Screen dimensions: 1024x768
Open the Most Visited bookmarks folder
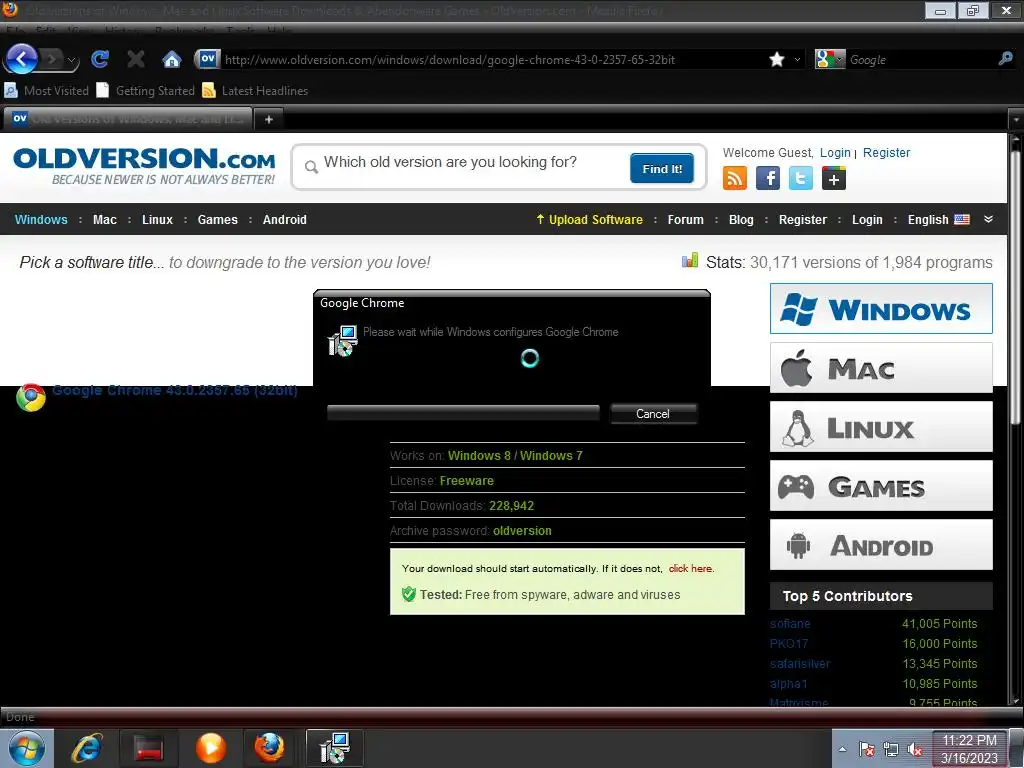tap(46, 90)
